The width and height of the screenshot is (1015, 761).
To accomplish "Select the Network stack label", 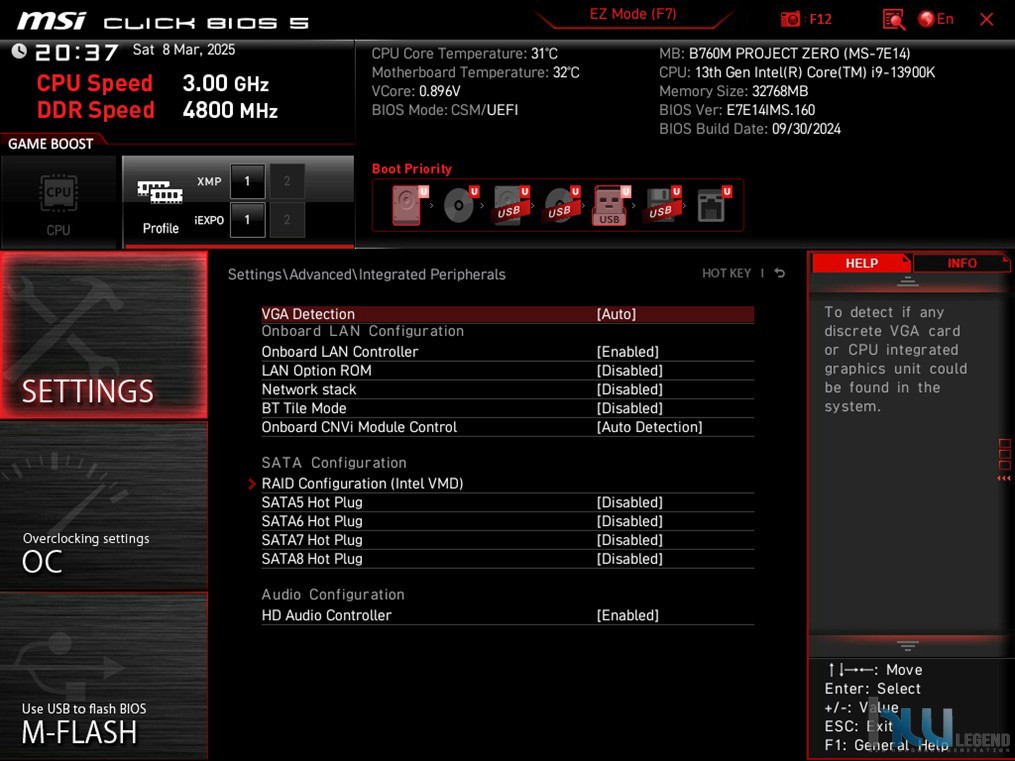I will tap(309, 390).
